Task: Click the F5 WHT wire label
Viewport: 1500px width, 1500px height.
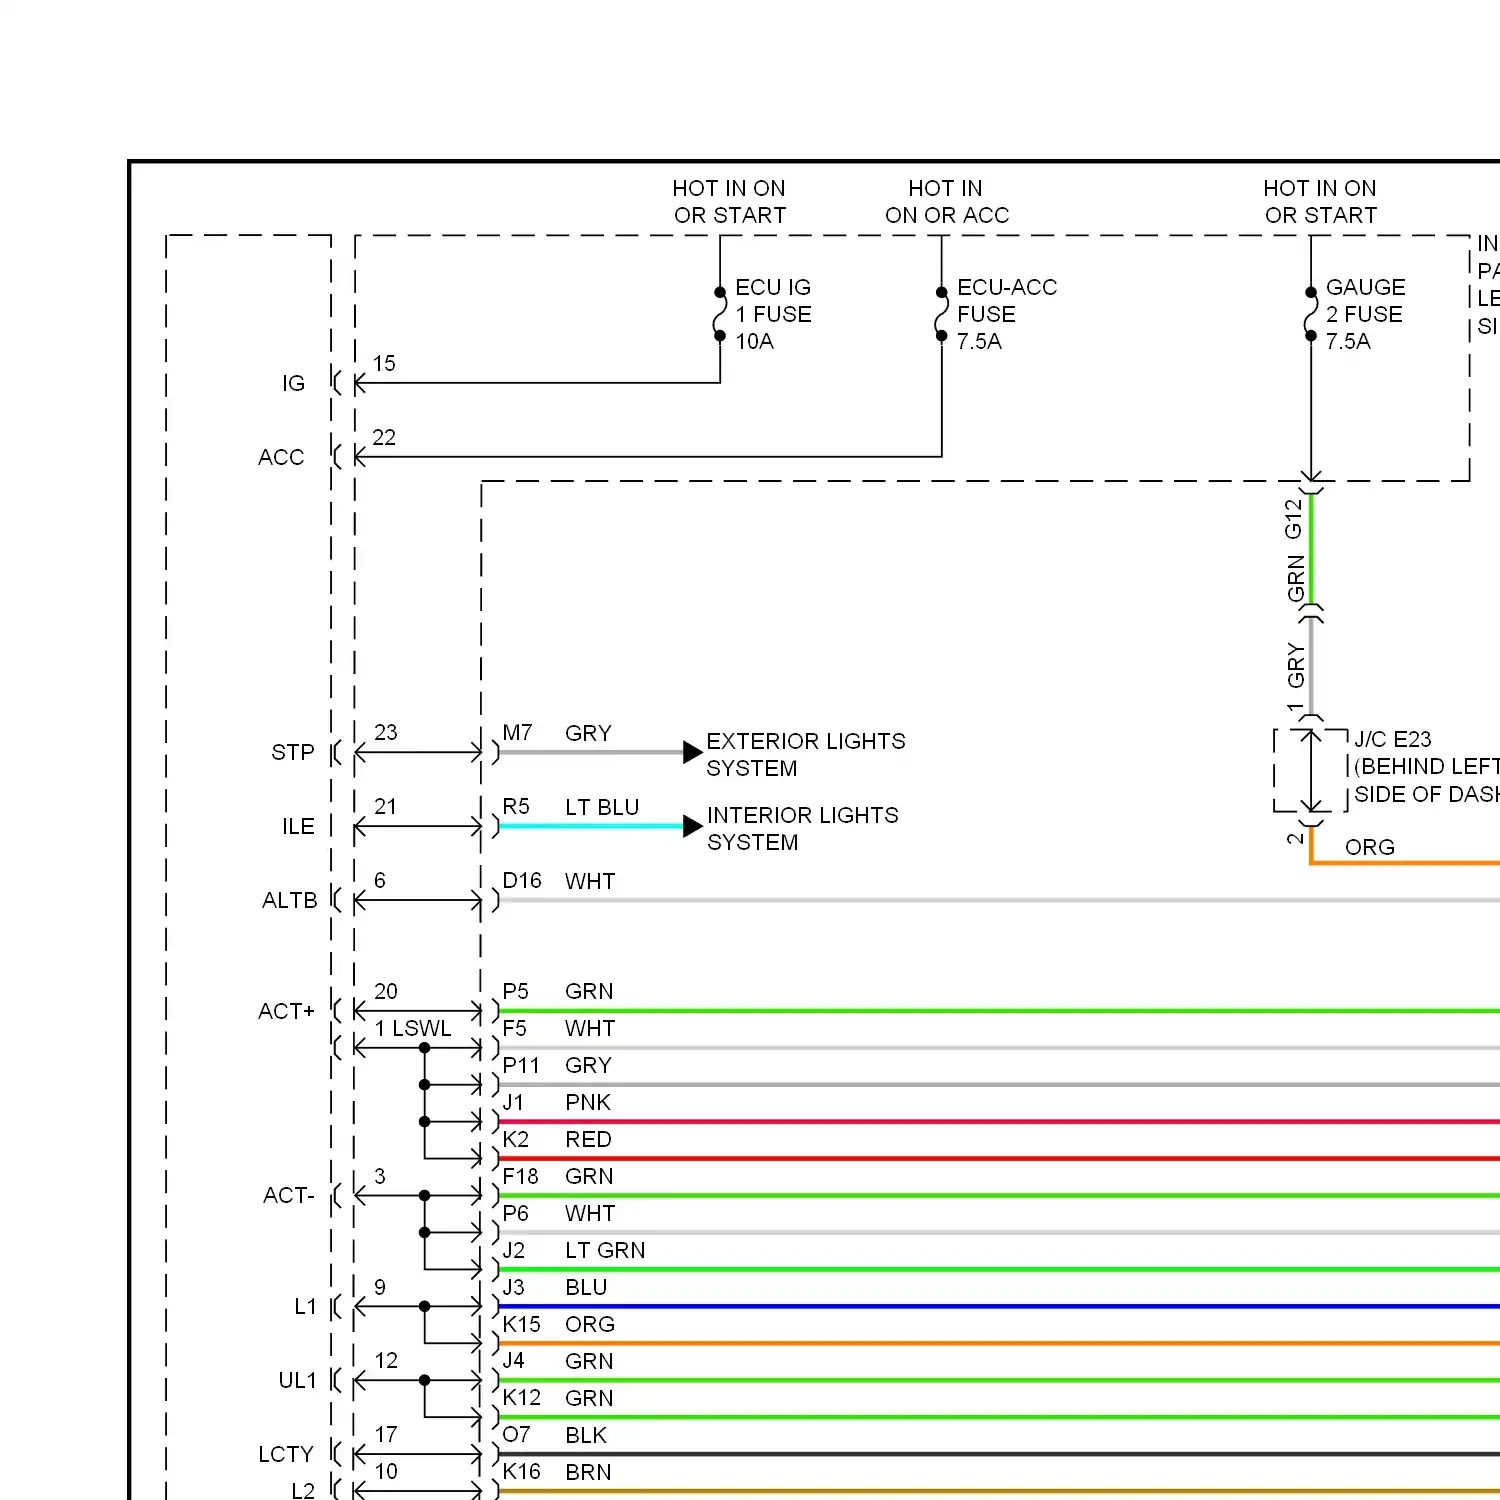Action: click(559, 1028)
